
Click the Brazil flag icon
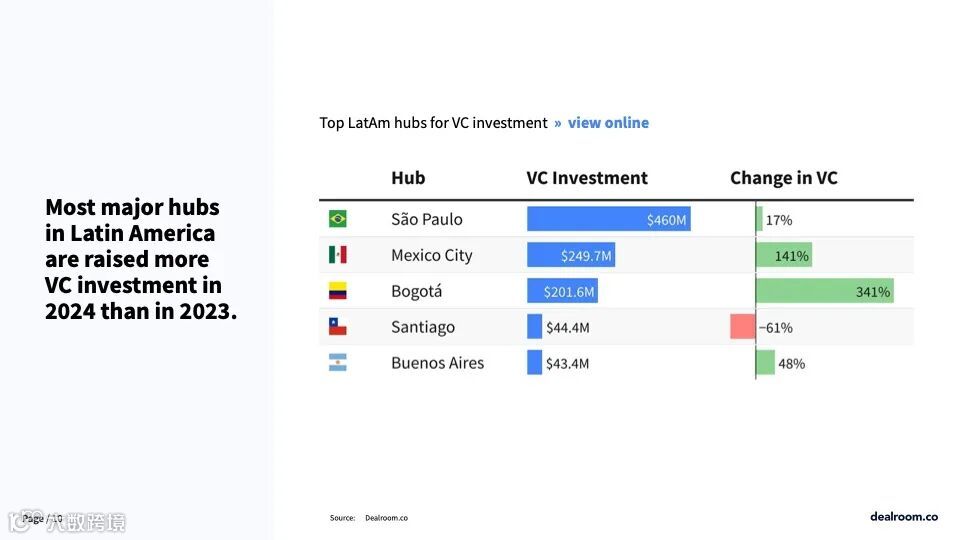click(337, 219)
